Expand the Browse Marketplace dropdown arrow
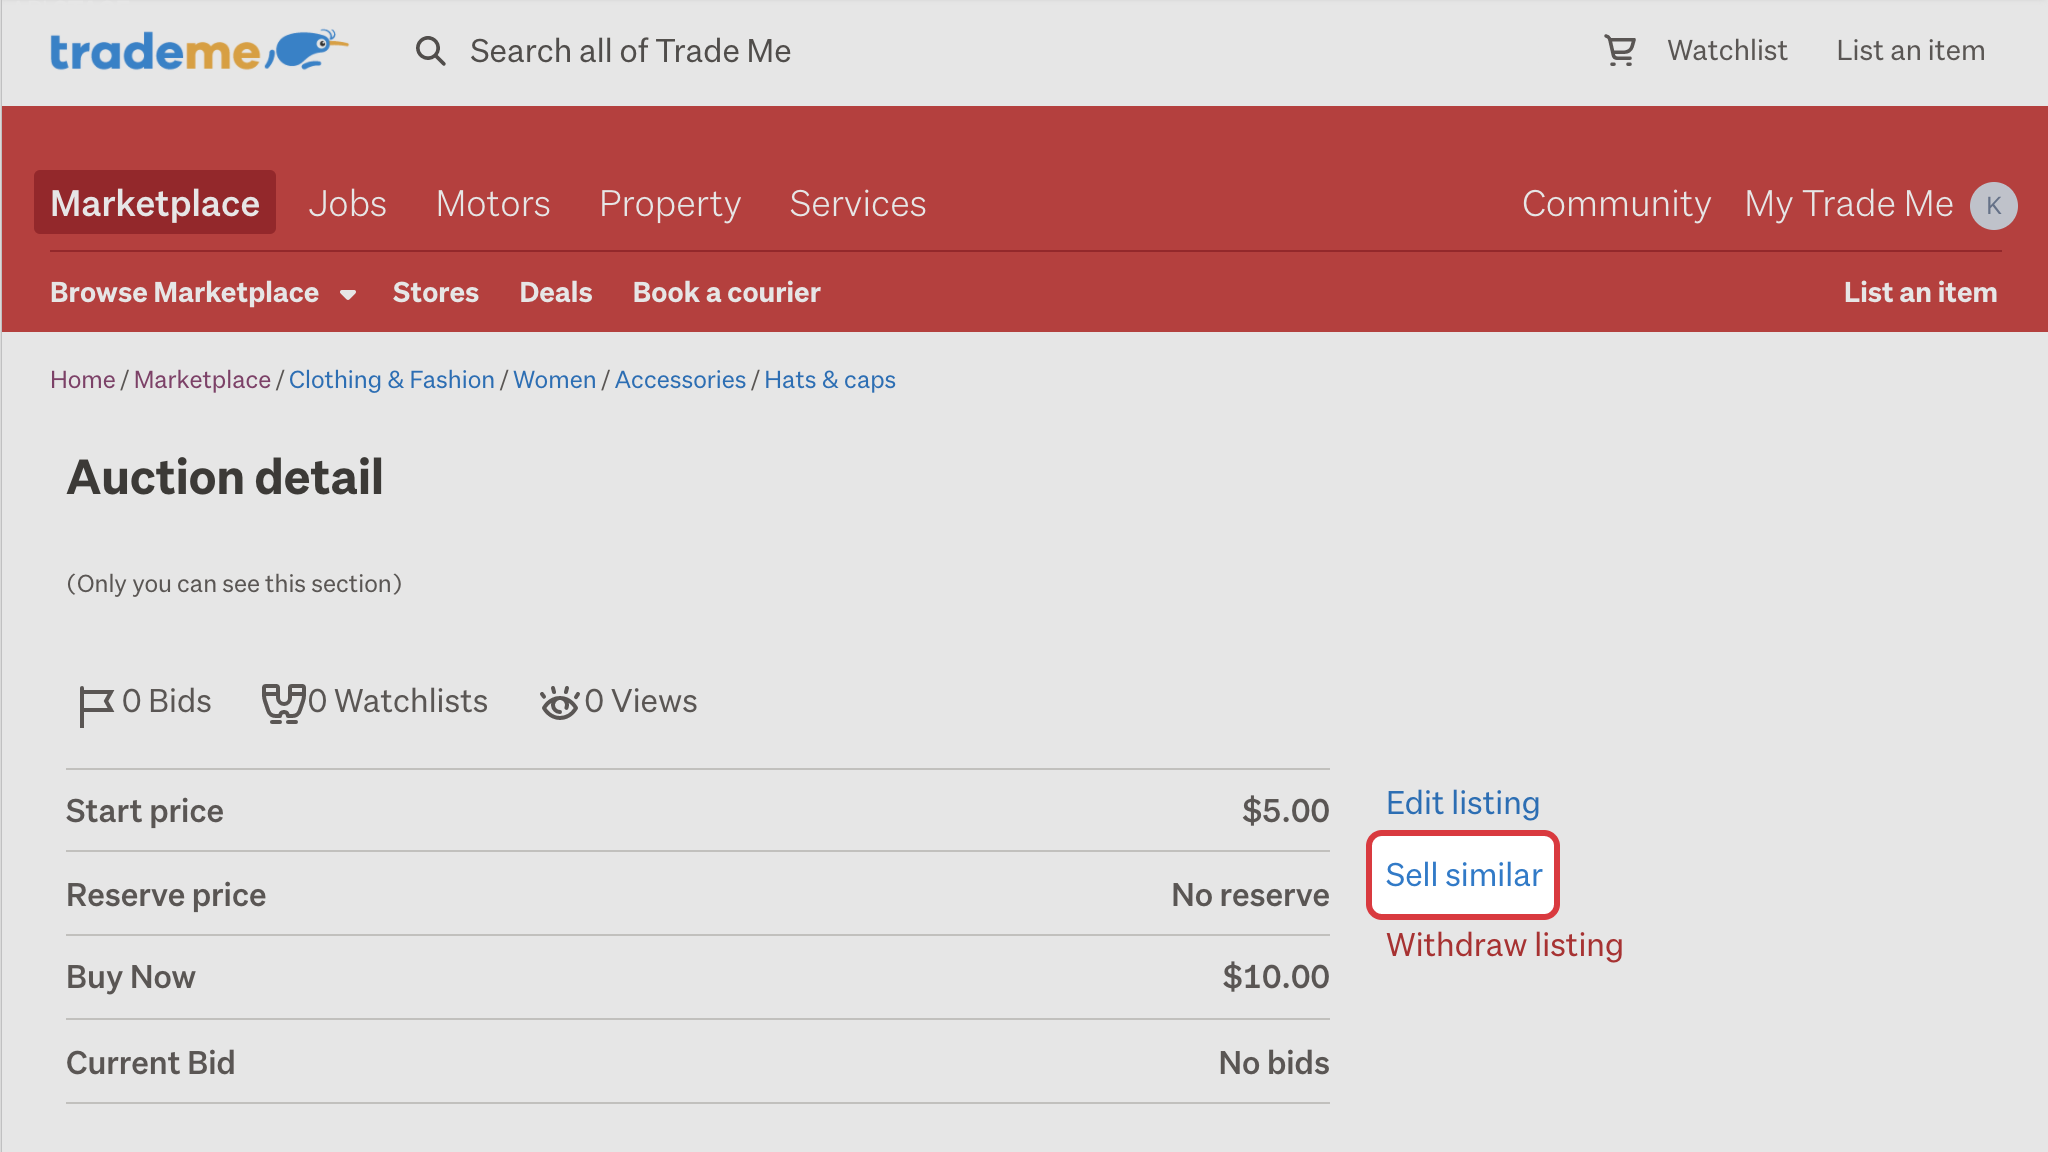 (x=348, y=294)
